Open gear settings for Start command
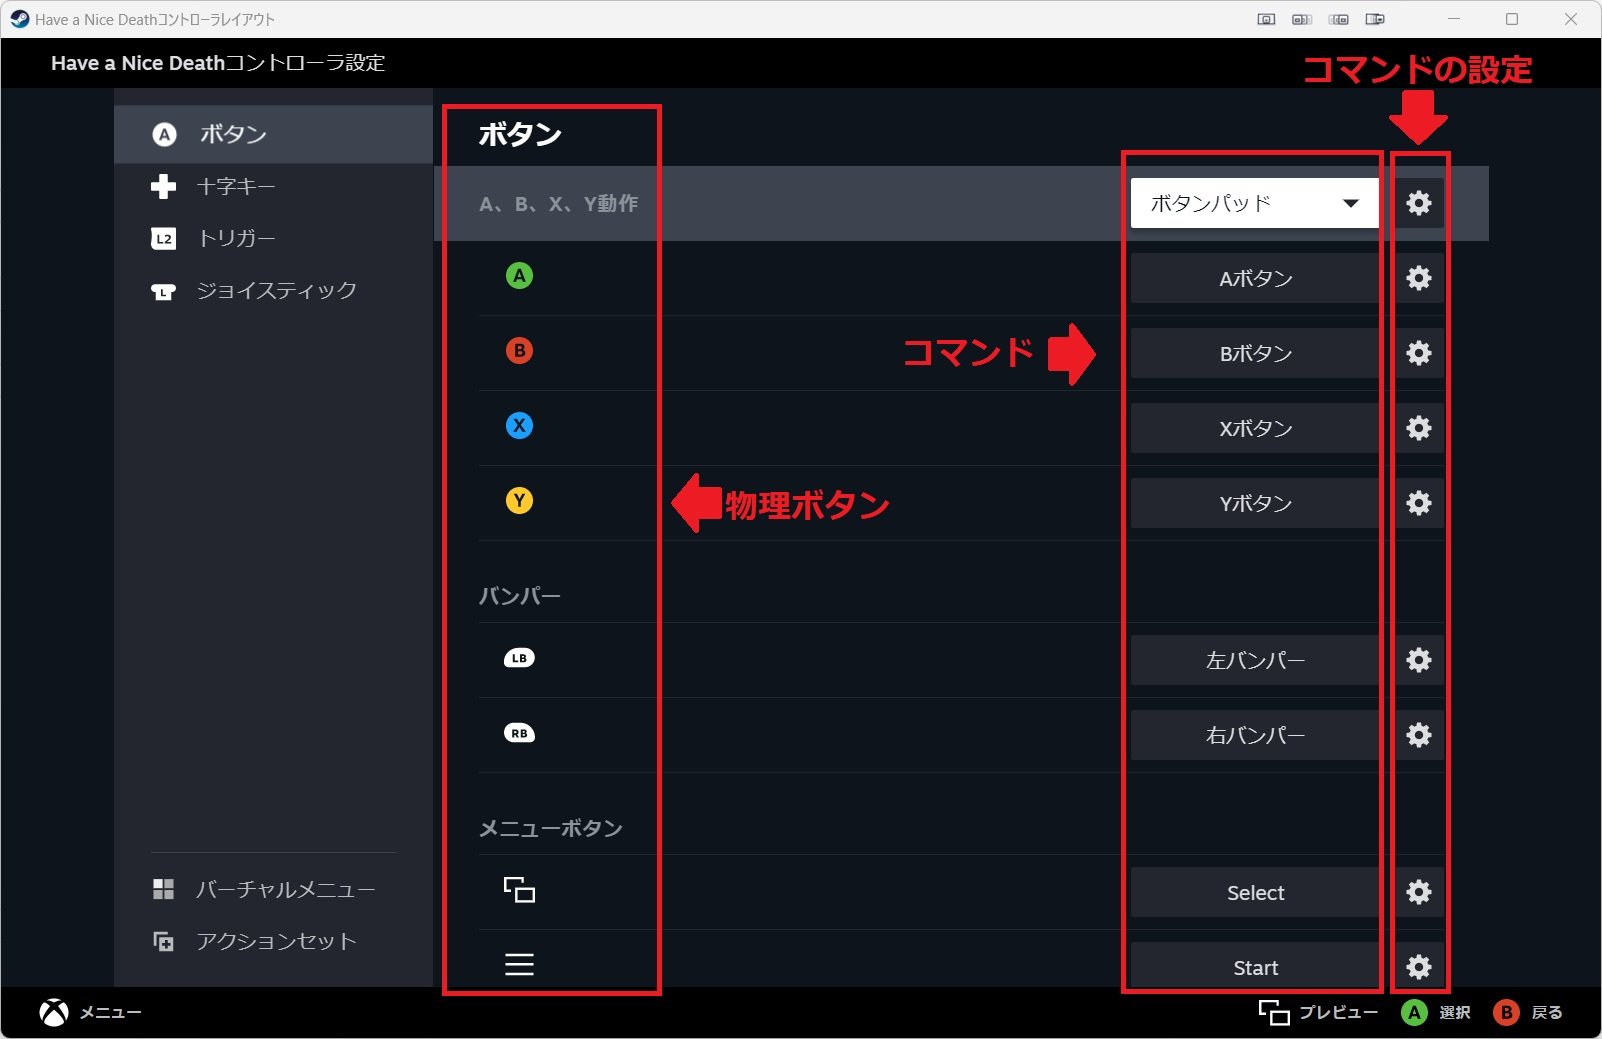 tap(1418, 967)
